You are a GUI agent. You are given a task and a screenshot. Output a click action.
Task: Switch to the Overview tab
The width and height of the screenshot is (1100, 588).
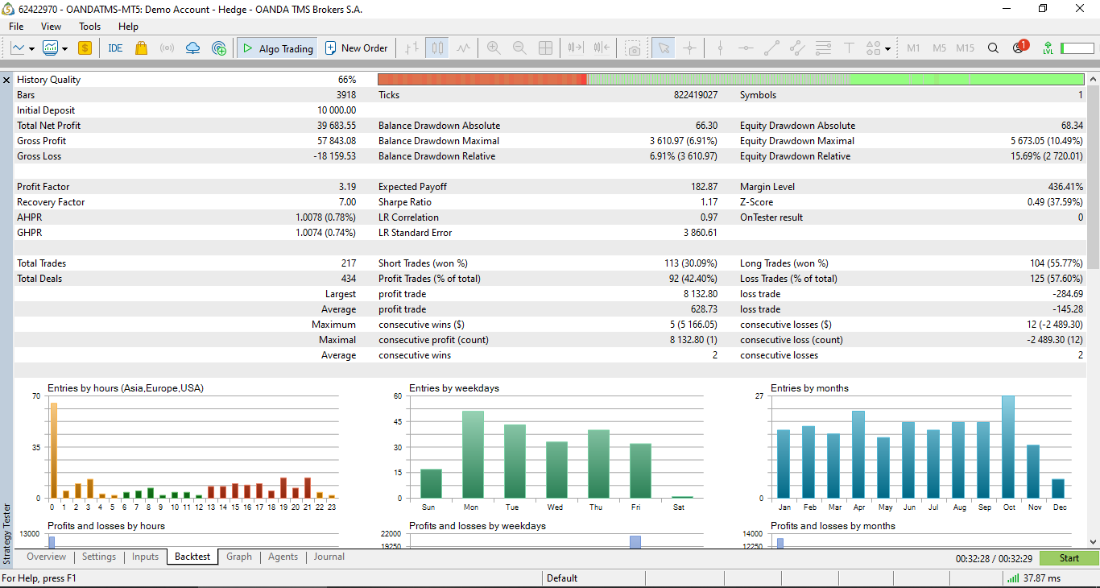[x=46, y=556]
